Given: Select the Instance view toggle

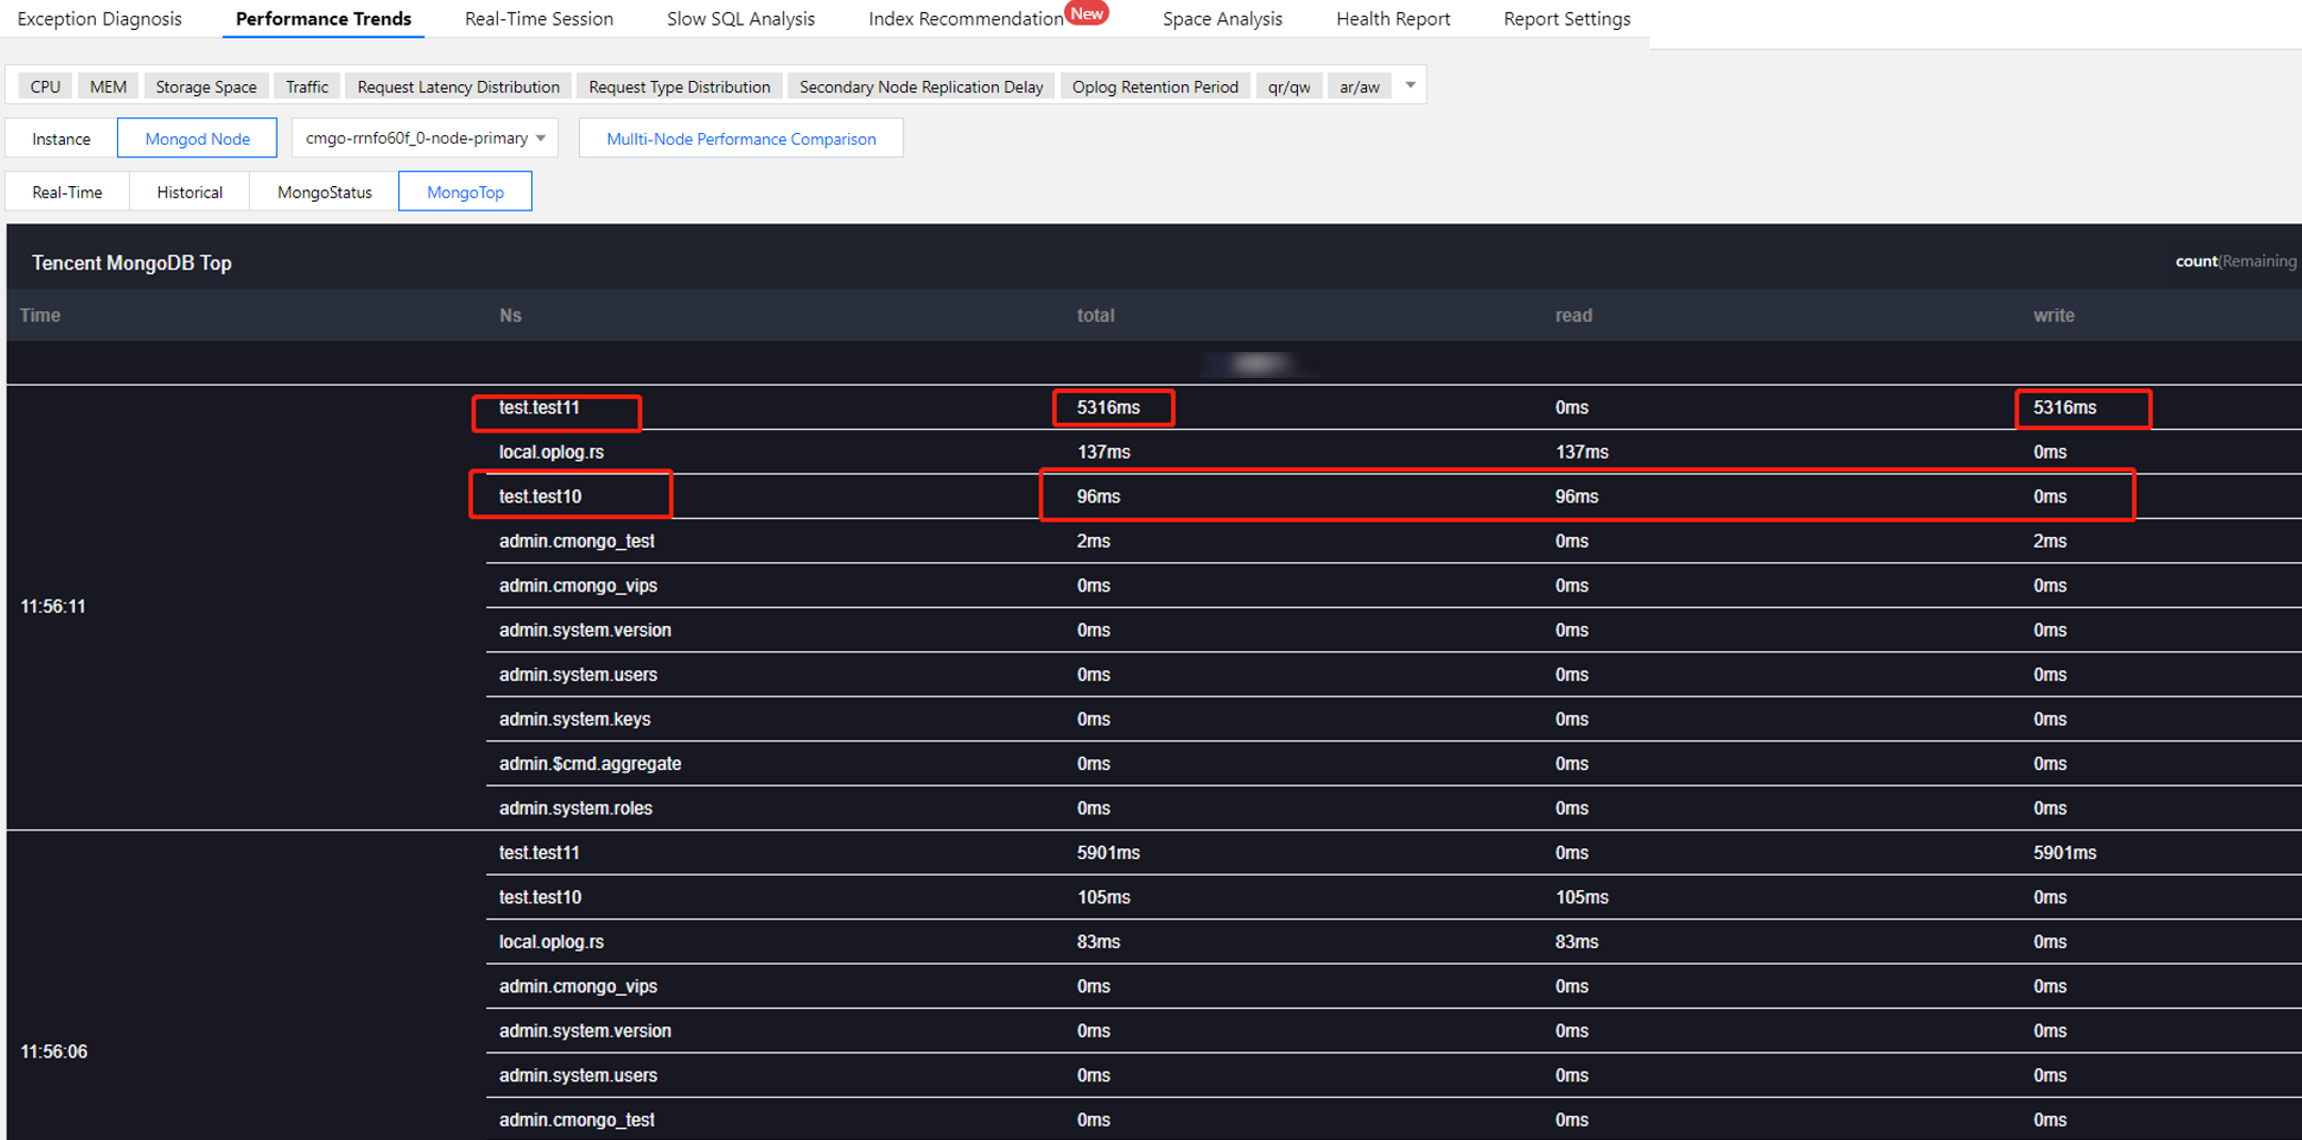Looking at the screenshot, I should tap(61, 139).
